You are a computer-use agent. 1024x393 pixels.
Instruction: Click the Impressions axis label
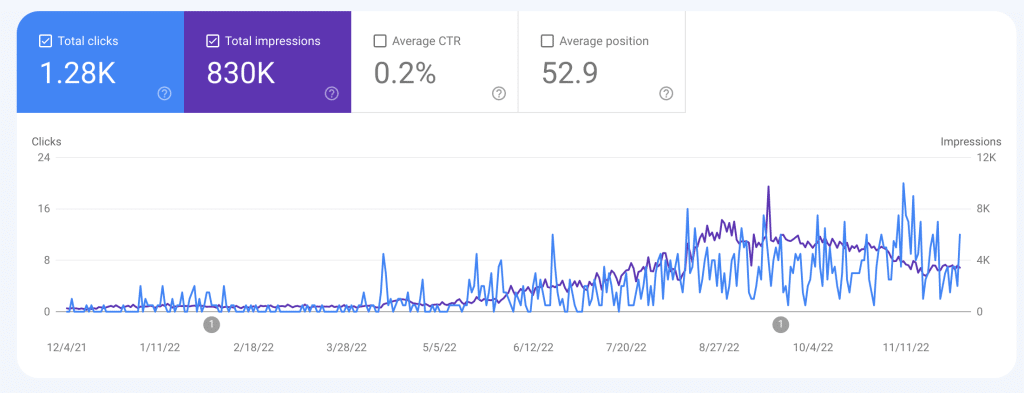970,141
